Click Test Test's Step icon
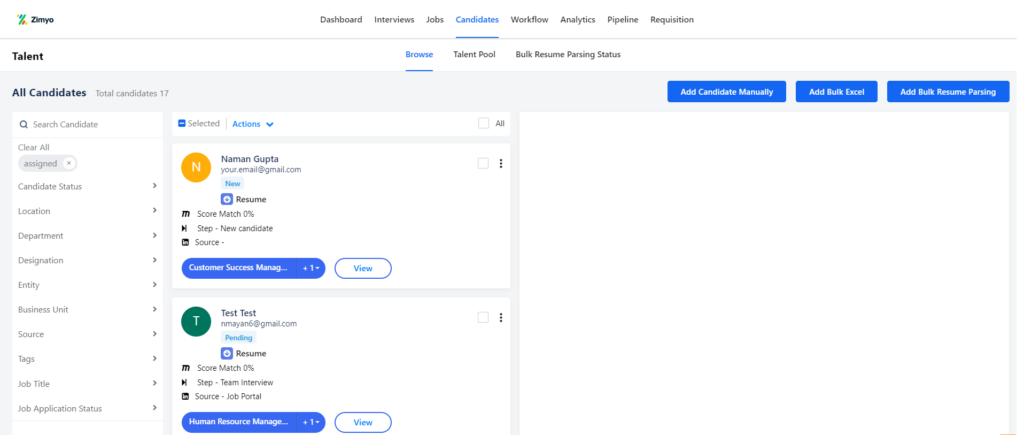Viewport: 1024px width, 435px height. 185,382
